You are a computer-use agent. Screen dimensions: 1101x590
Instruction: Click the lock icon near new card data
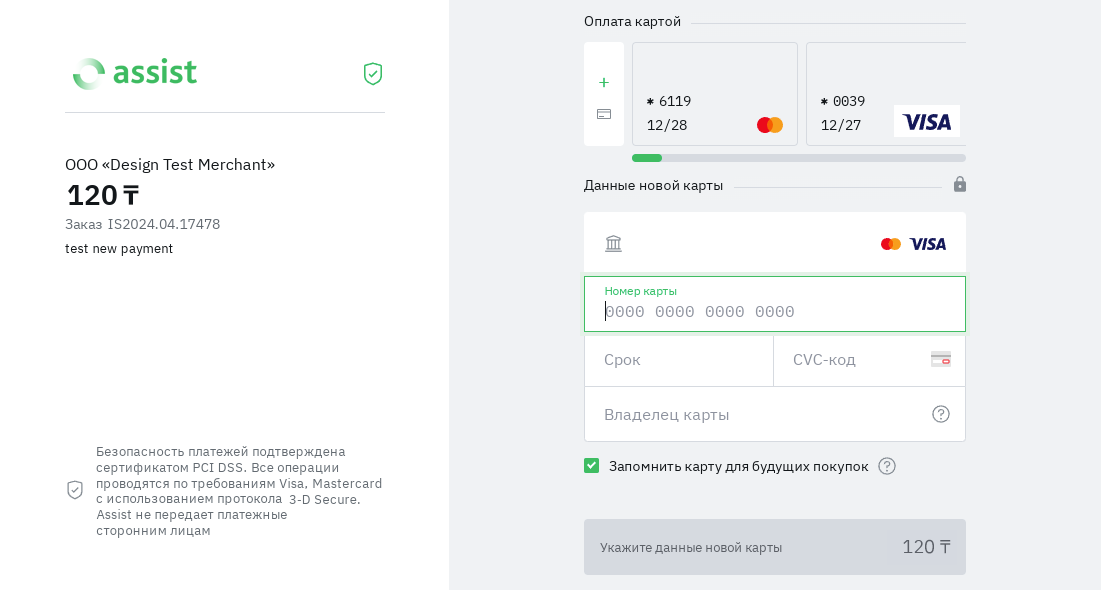[960, 184]
